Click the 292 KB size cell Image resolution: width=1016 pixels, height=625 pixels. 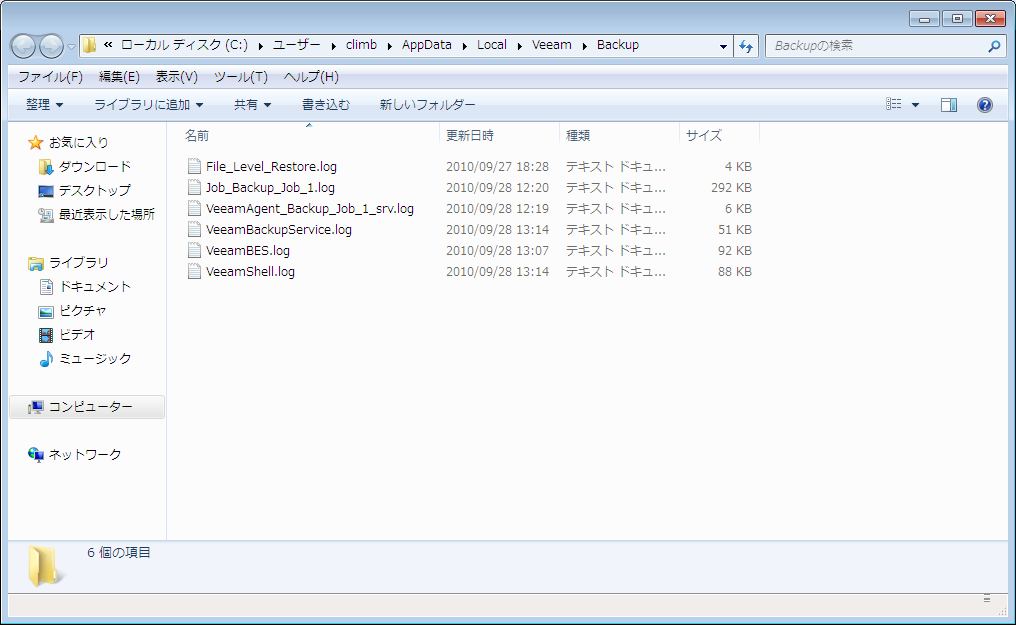click(731, 187)
